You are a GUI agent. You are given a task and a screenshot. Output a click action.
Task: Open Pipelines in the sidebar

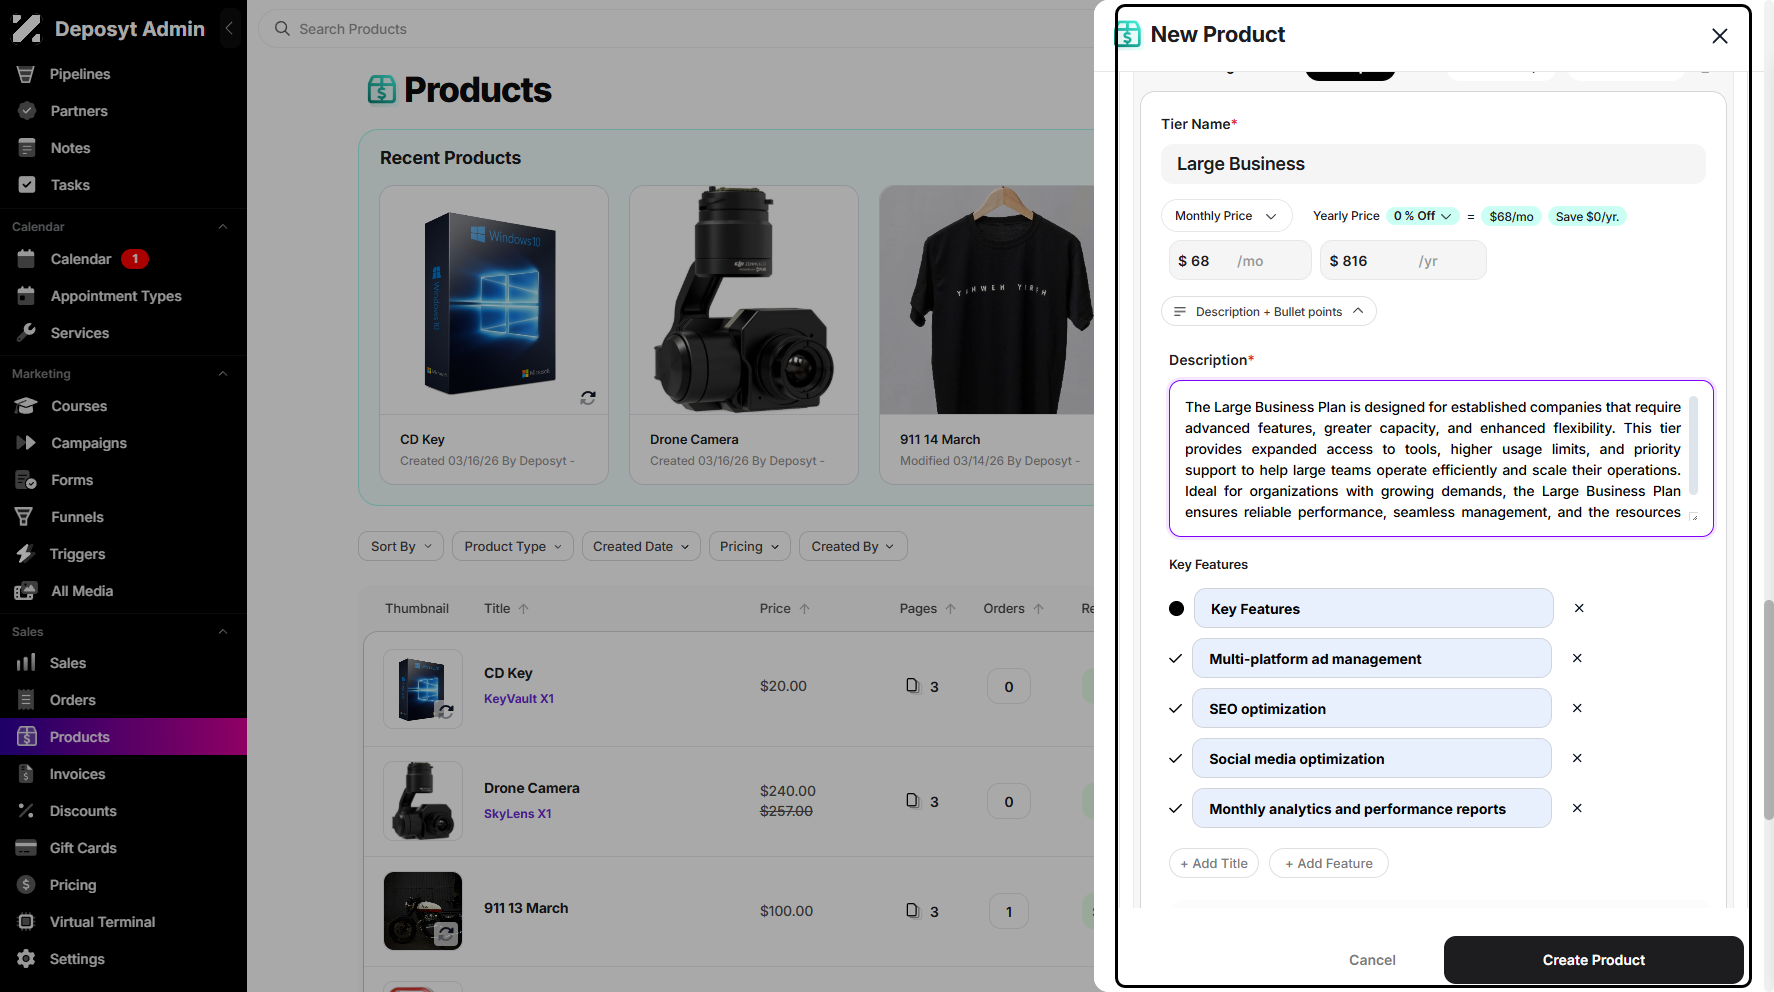(80, 74)
